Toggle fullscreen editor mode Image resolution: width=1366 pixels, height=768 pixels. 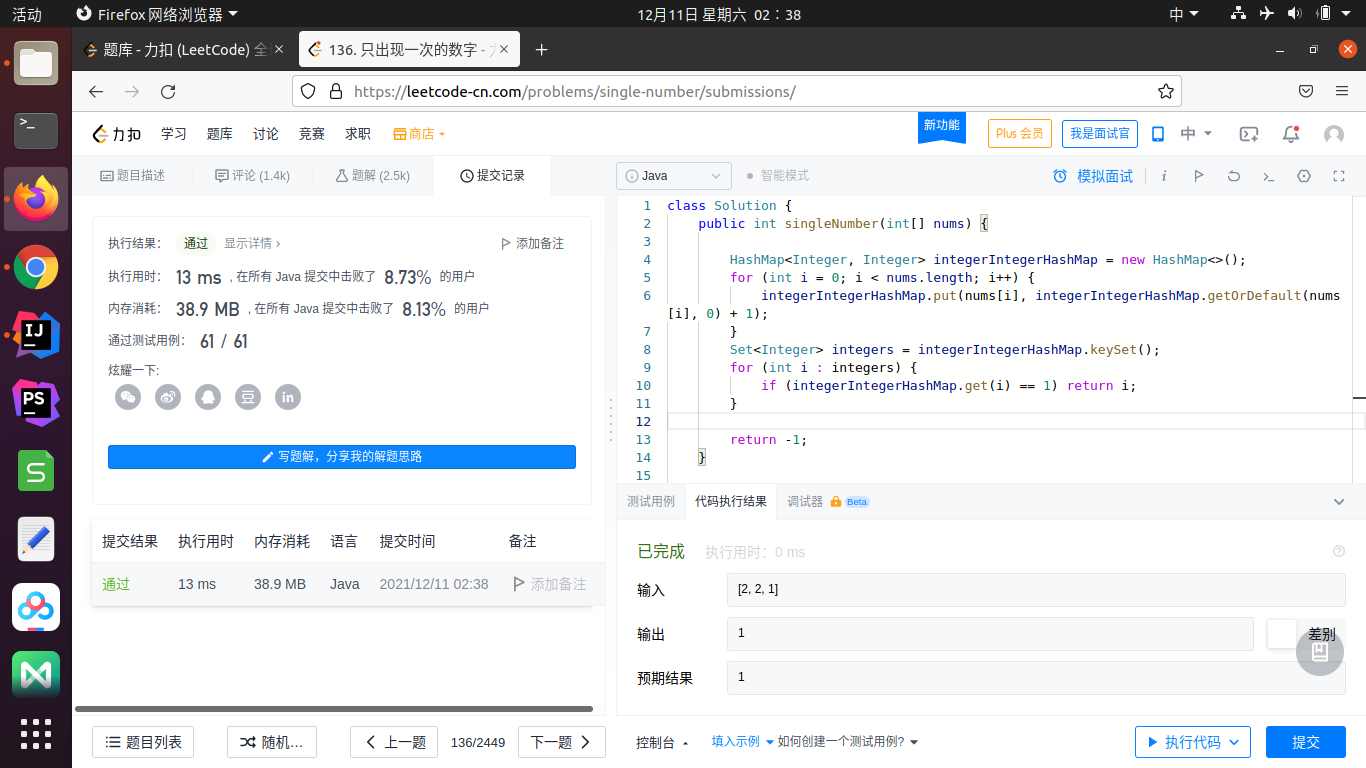[x=1339, y=176]
